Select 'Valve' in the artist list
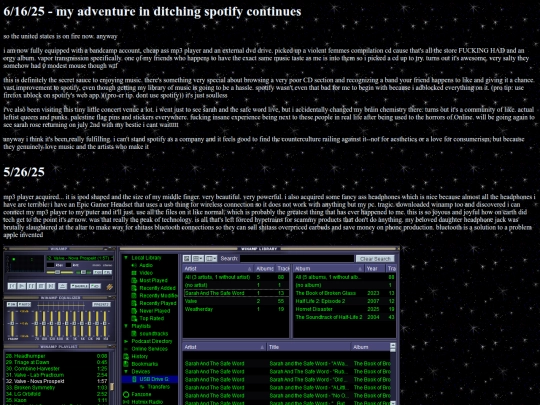540x405 pixels. click(x=236, y=301)
